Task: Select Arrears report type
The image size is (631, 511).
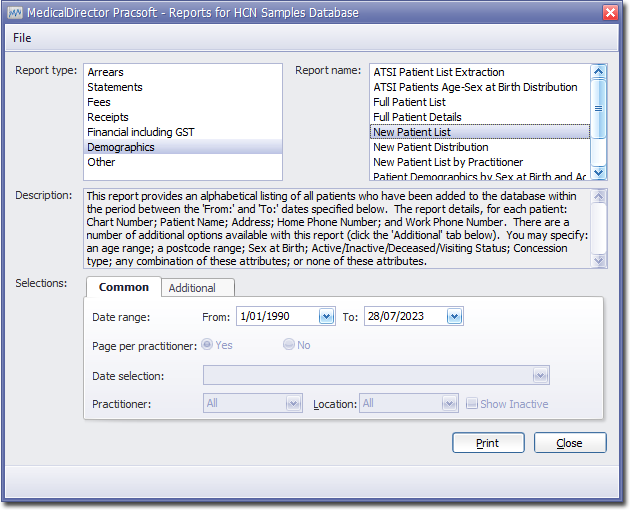Action: [105, 72]
